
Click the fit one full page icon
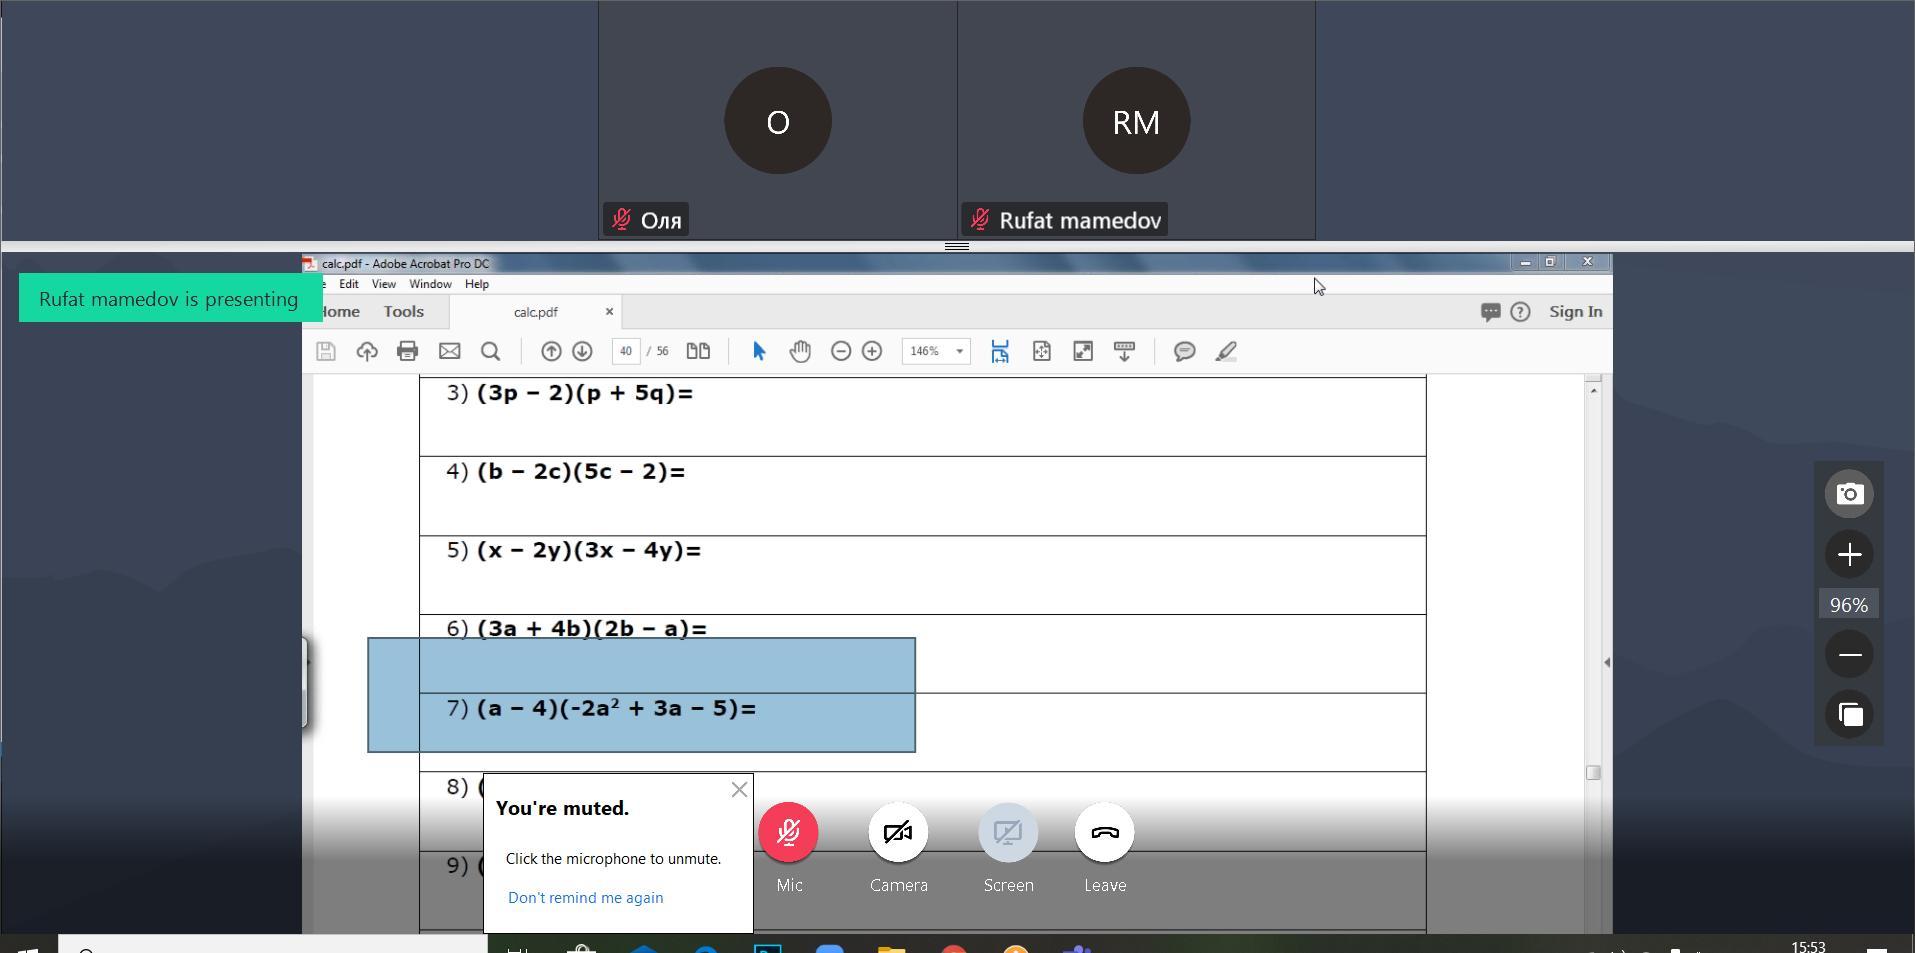tap(1041, 351)
